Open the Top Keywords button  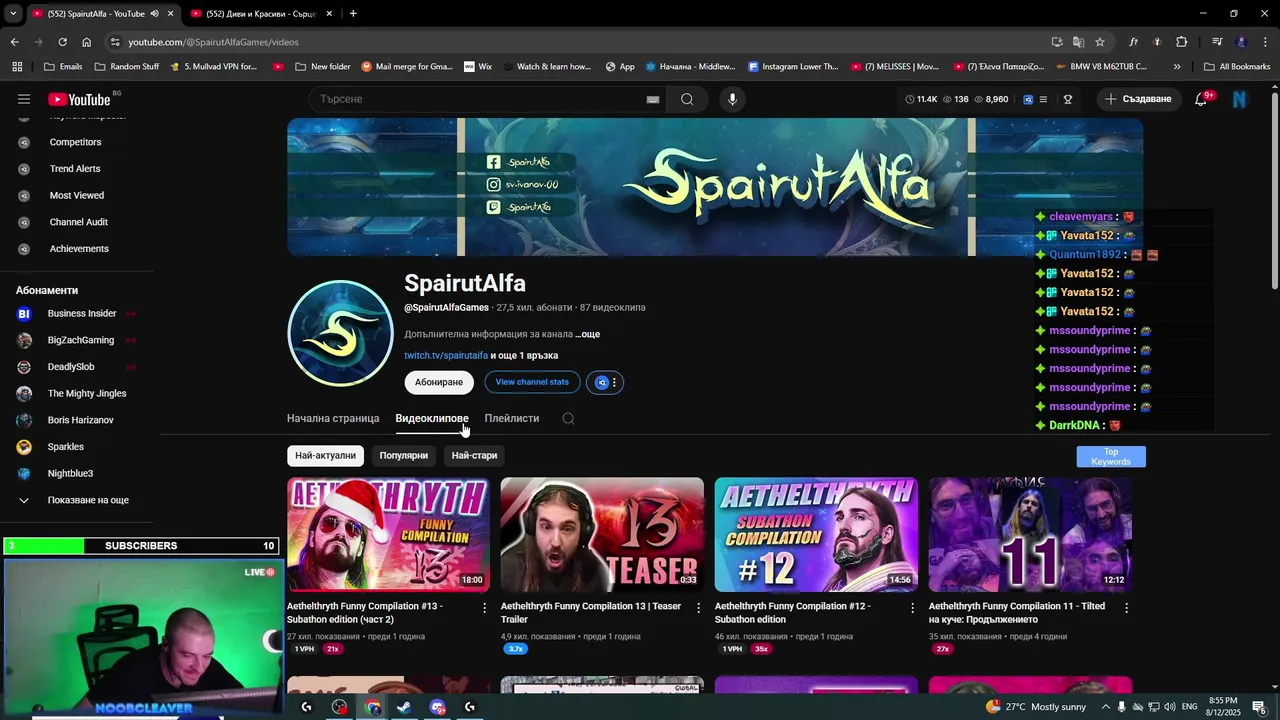pyautogui.click(x=1111, y=457)
